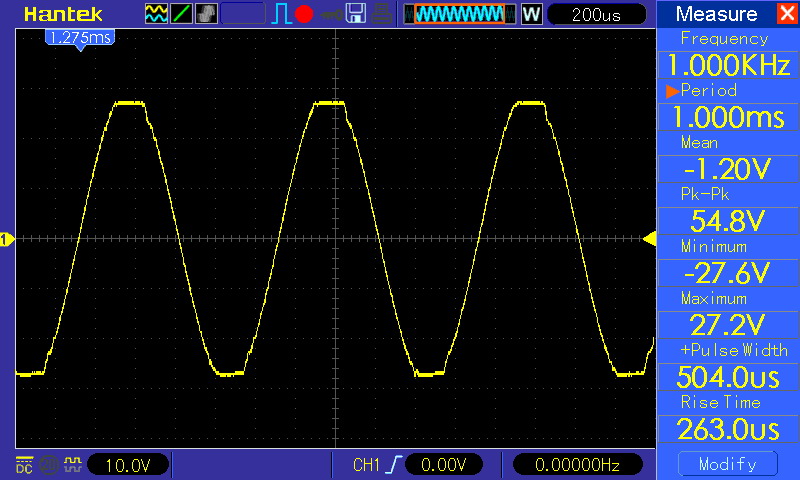Click the 263.0us rise time value

(x=728, y=429)
